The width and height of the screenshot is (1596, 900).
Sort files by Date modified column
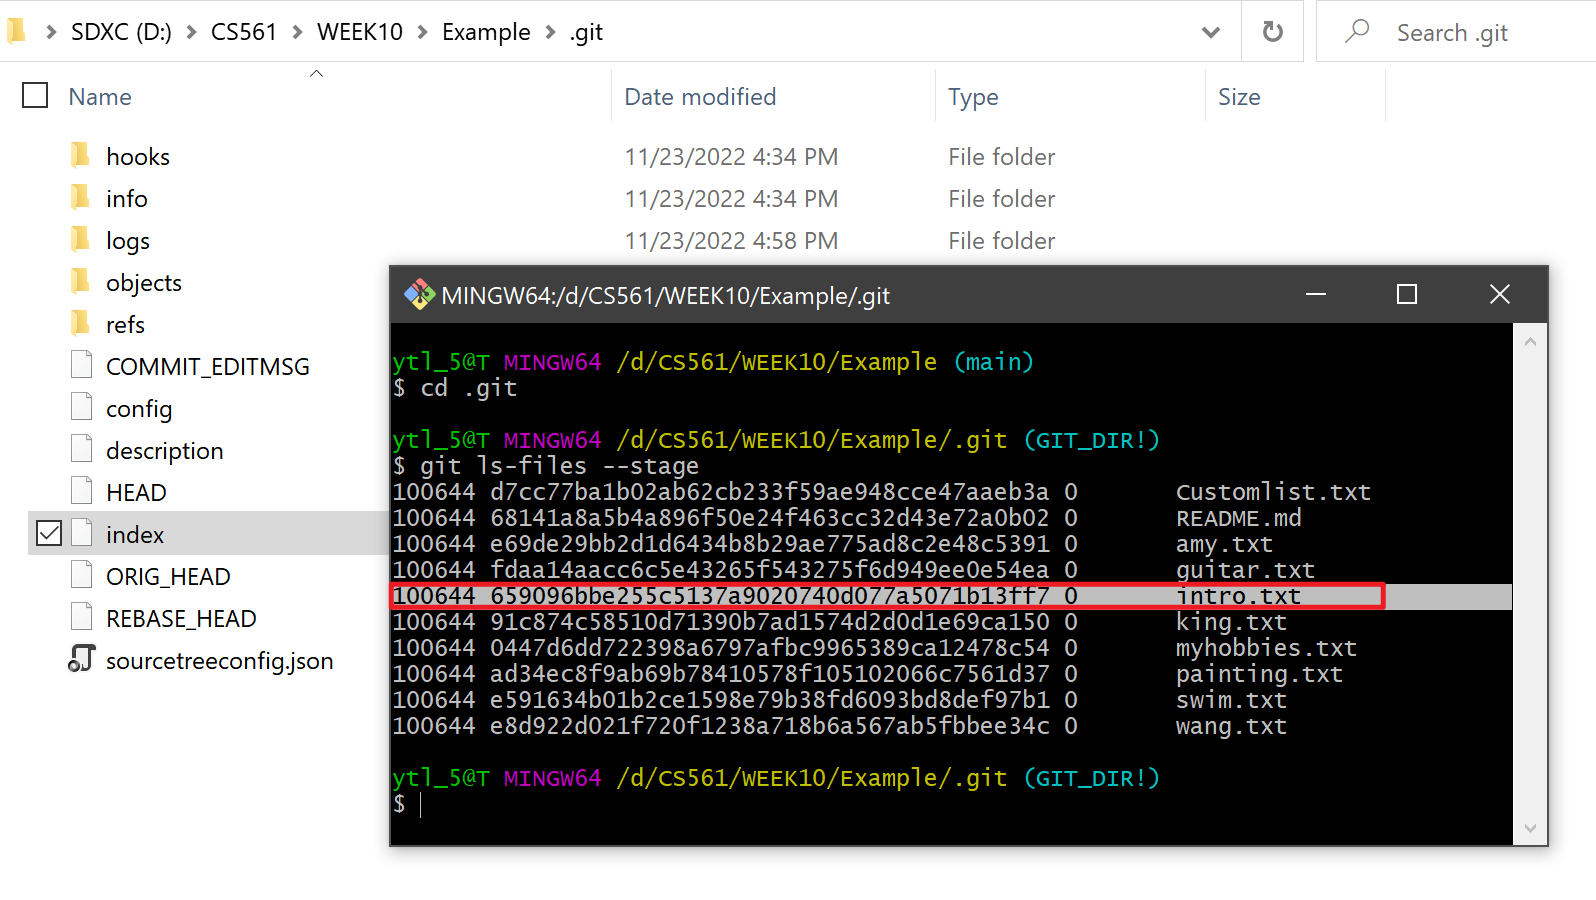pyautogui.click(x=700, y=97)
